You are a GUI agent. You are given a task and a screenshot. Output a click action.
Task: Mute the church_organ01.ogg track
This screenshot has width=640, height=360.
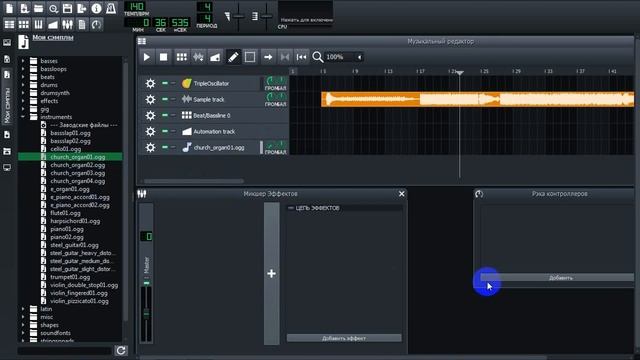click(x=165, y=147)
